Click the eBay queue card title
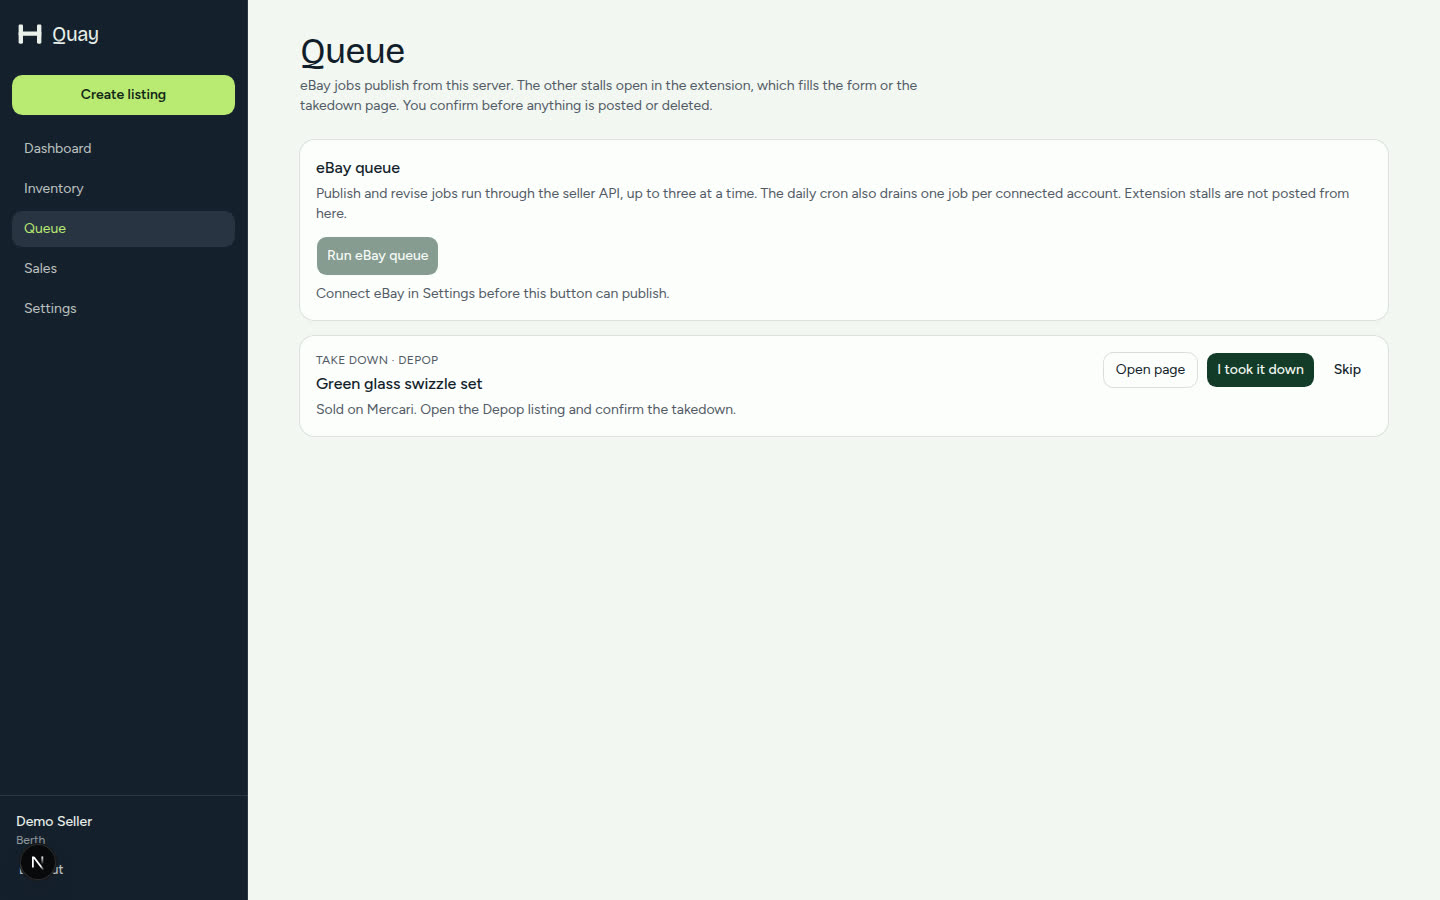 (x=358, y=168)
